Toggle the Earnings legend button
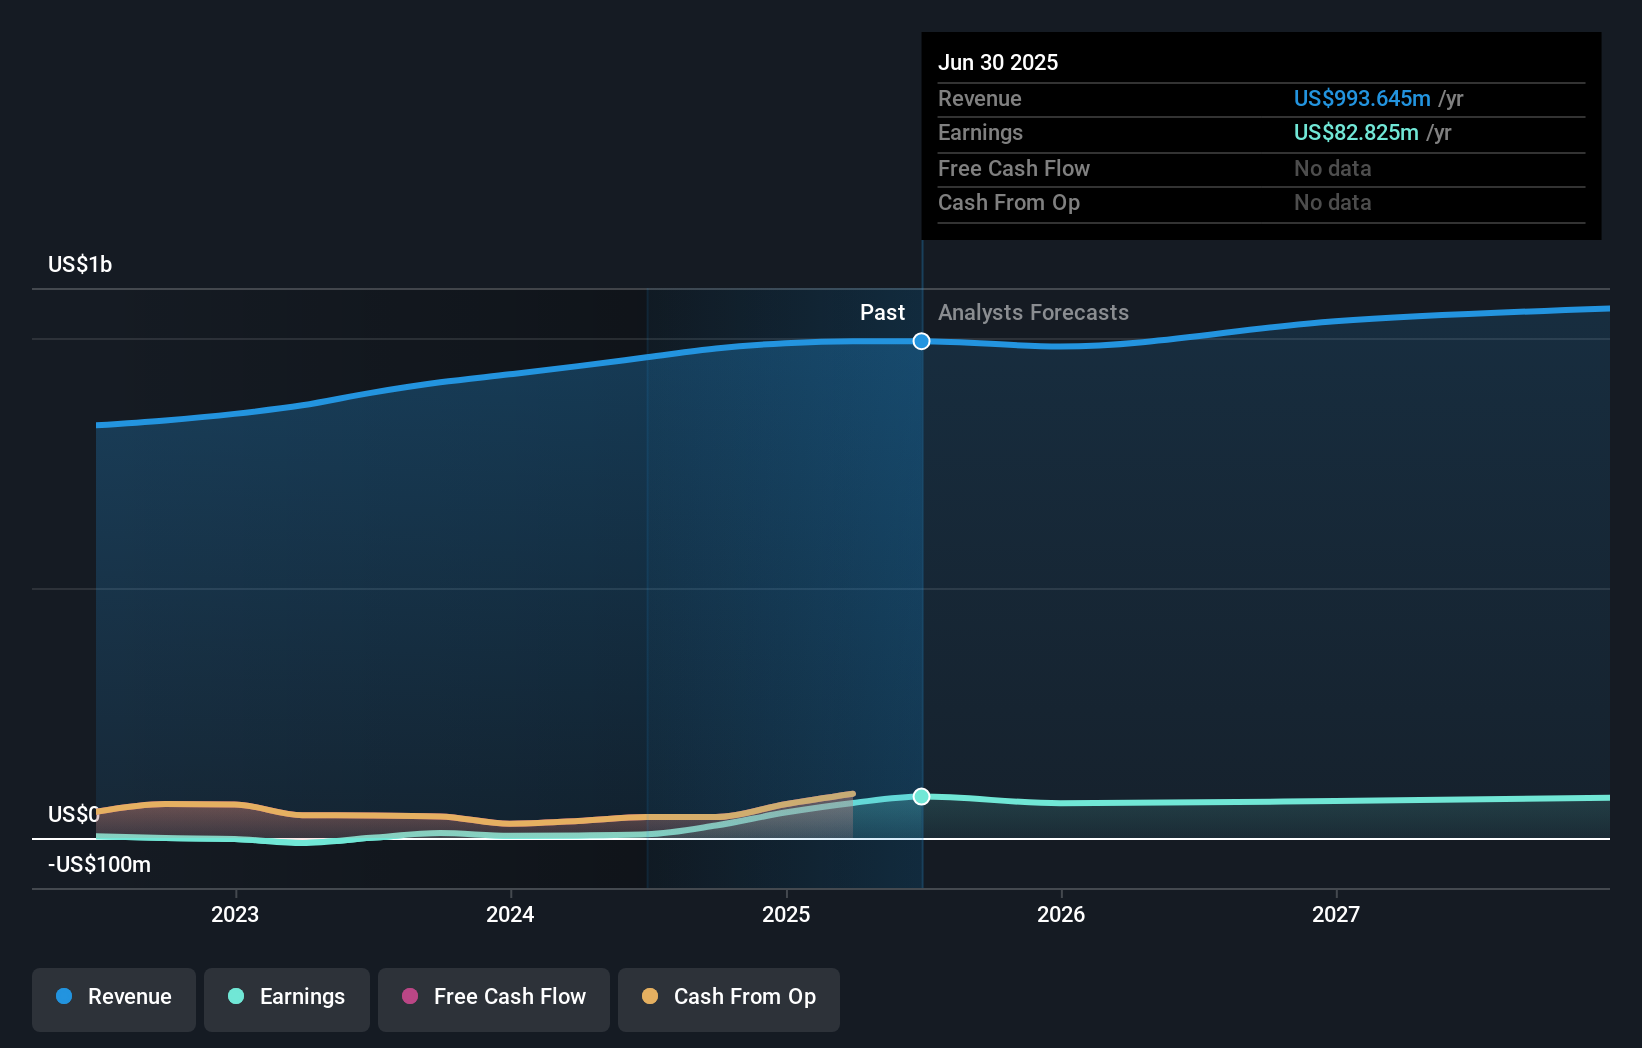 click(287, 999)
